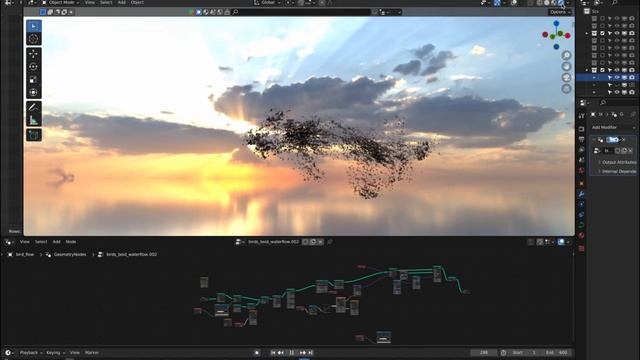The width and height of the screenshot is (640, 360).
Task: Switch viewport to wireframe shading
Action: click(540, 3)
